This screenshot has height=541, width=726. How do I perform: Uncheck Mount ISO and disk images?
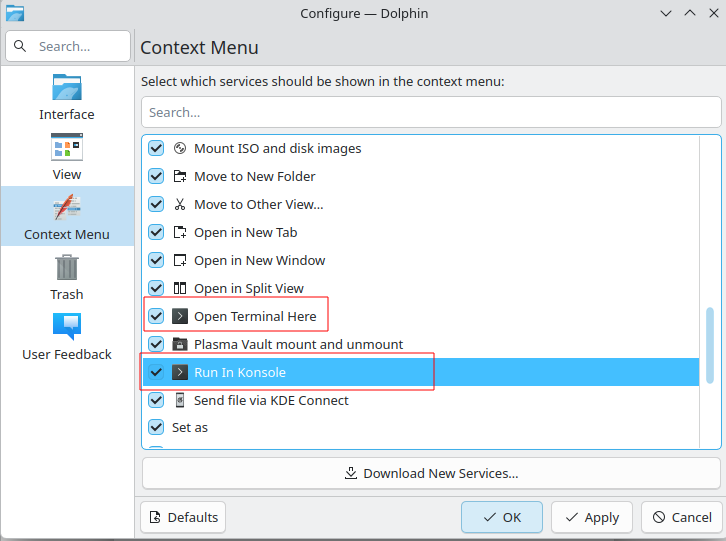point(156,148)
